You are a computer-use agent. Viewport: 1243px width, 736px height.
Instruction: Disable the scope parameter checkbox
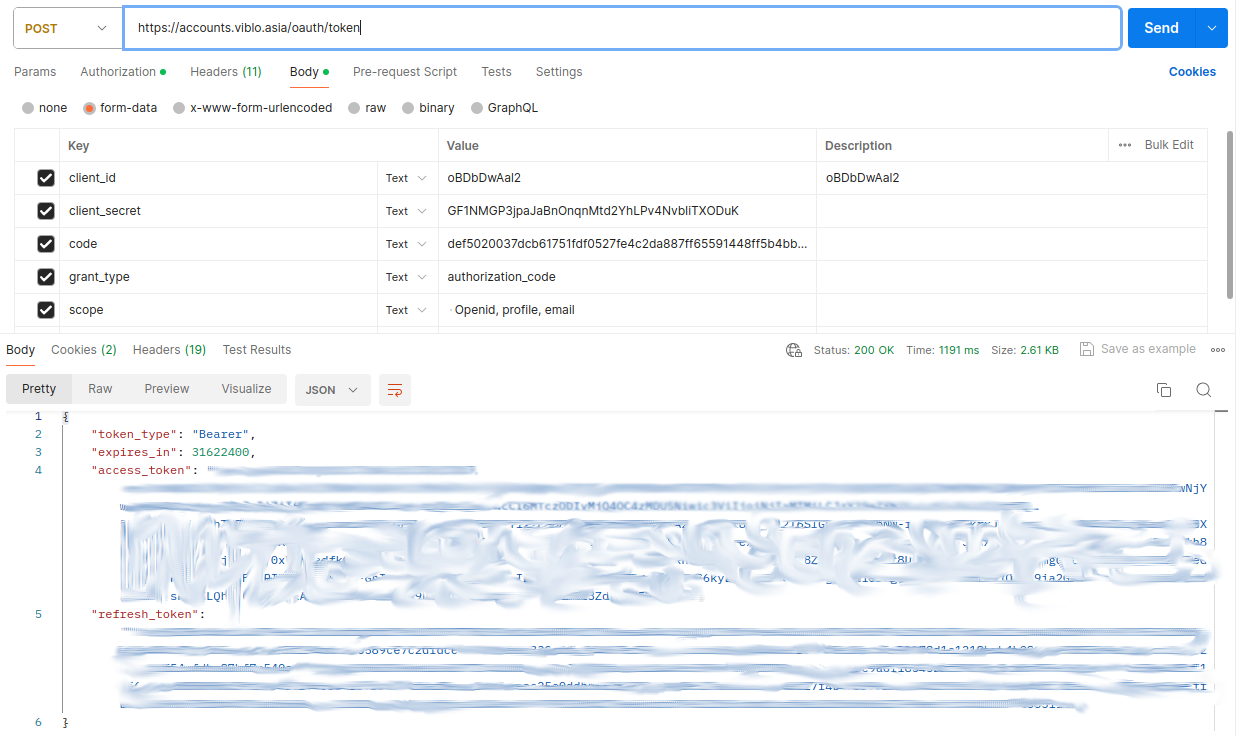[46, 309]
